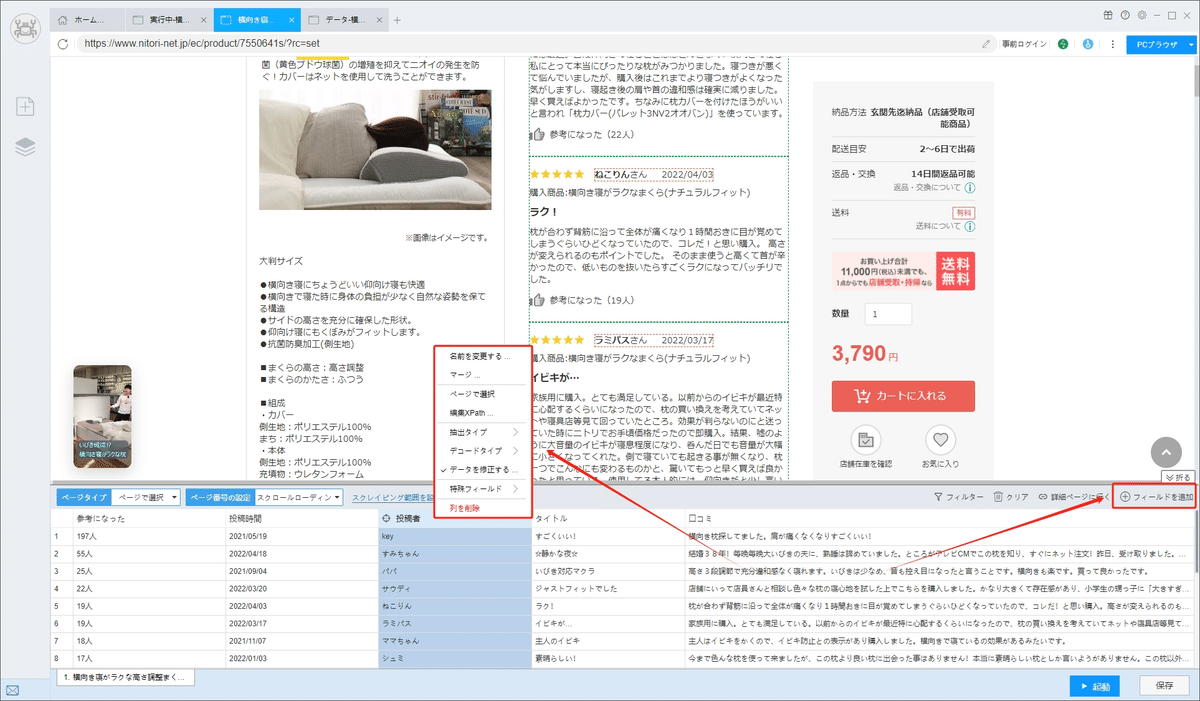Click 詳細ページに行く link-chain button
This screenshot has height=701, width=1200.
1074,496
